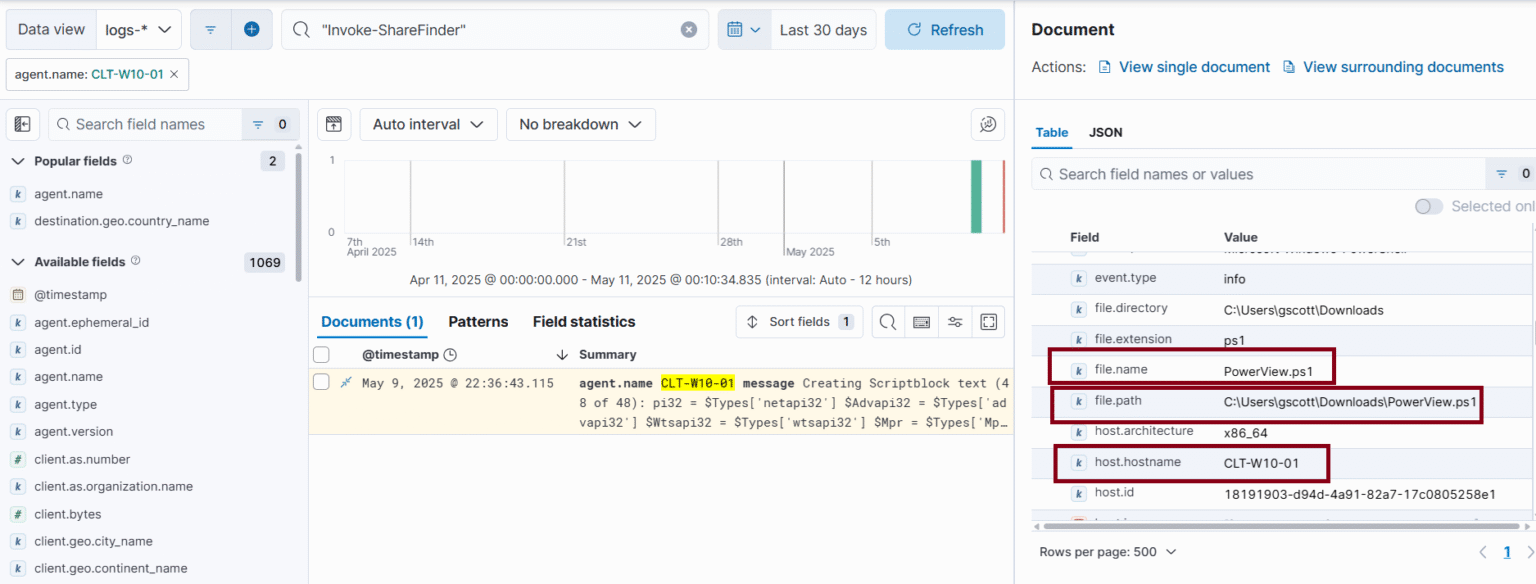Switch to the JSON tab
Viewport: 1536px width, 584px height.
click(1105, 132)
